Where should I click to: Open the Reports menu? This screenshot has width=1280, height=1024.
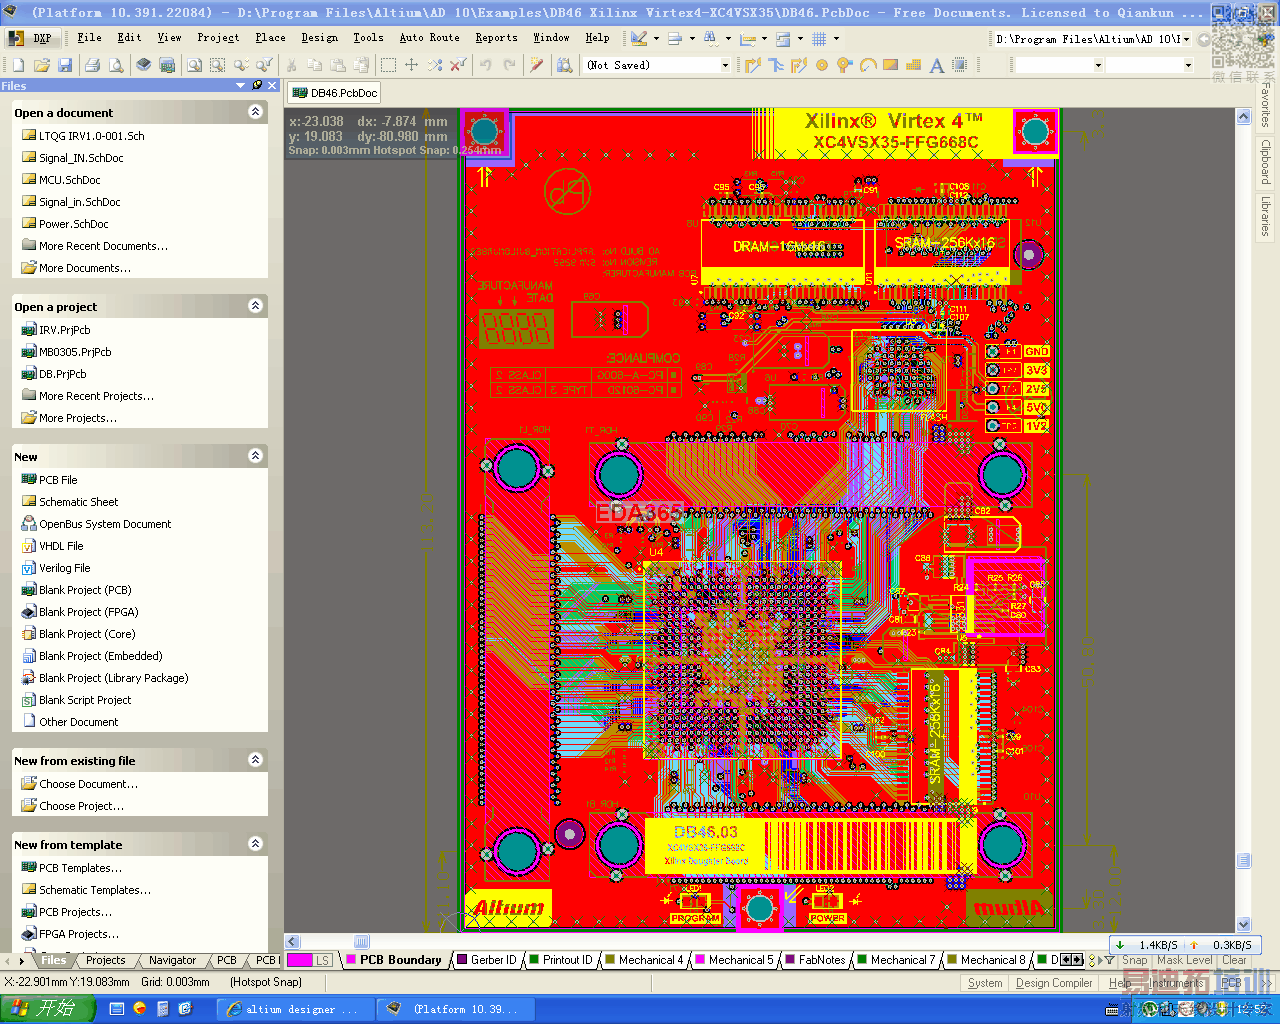[497, 38]
